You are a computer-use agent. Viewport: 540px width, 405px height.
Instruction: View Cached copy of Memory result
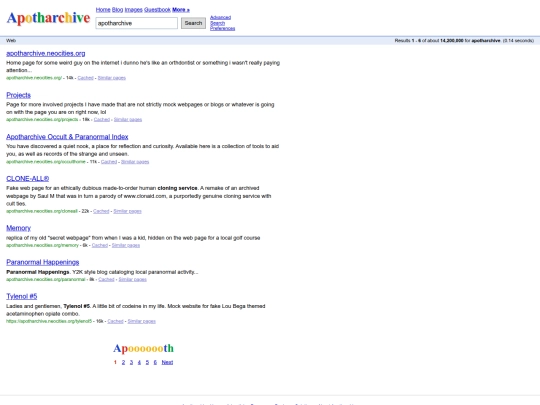click(x=100, y=245)
